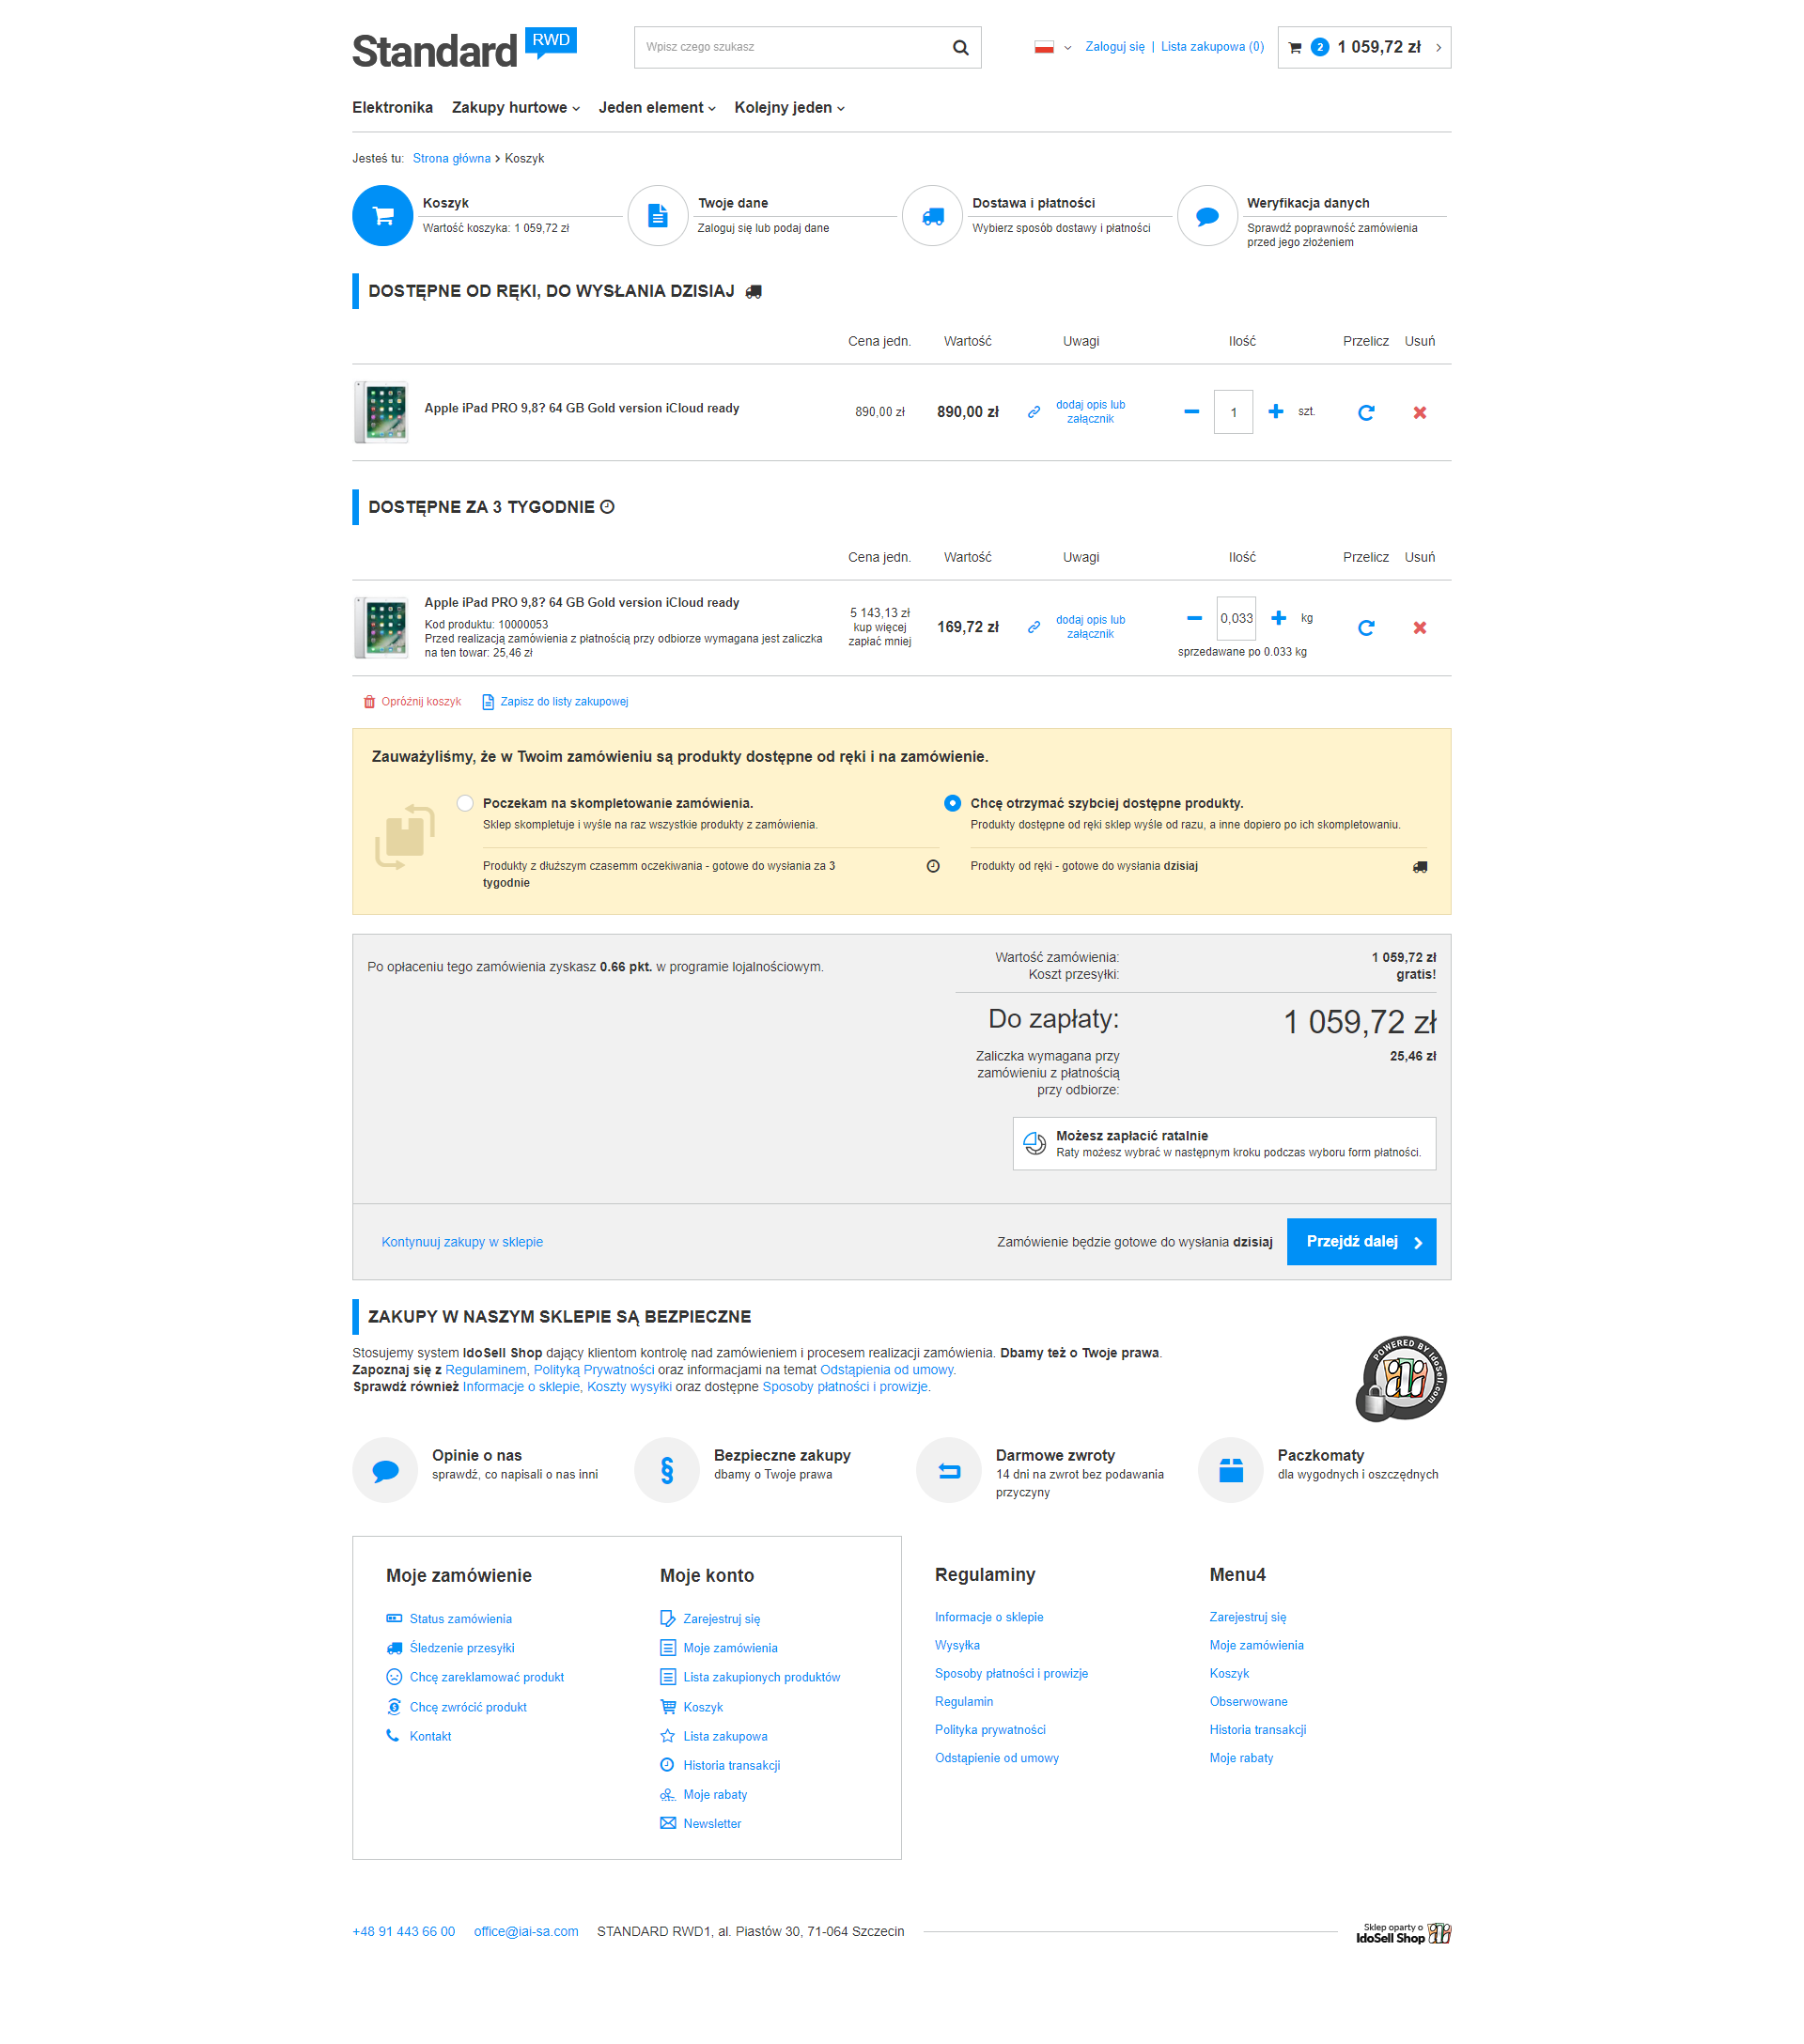Click Kontynuuj zakupy w sklepie

pos(462,1241)
